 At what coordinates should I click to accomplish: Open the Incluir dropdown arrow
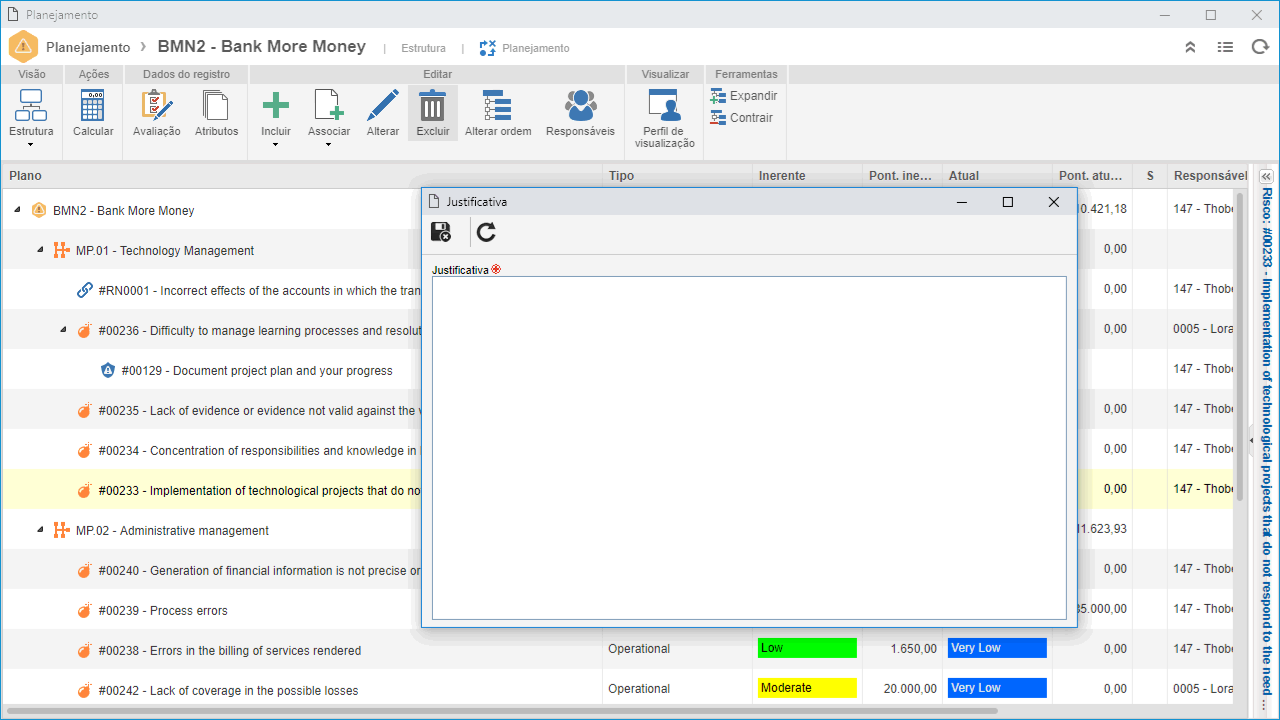pyautogui.click(x=275, y=145)
